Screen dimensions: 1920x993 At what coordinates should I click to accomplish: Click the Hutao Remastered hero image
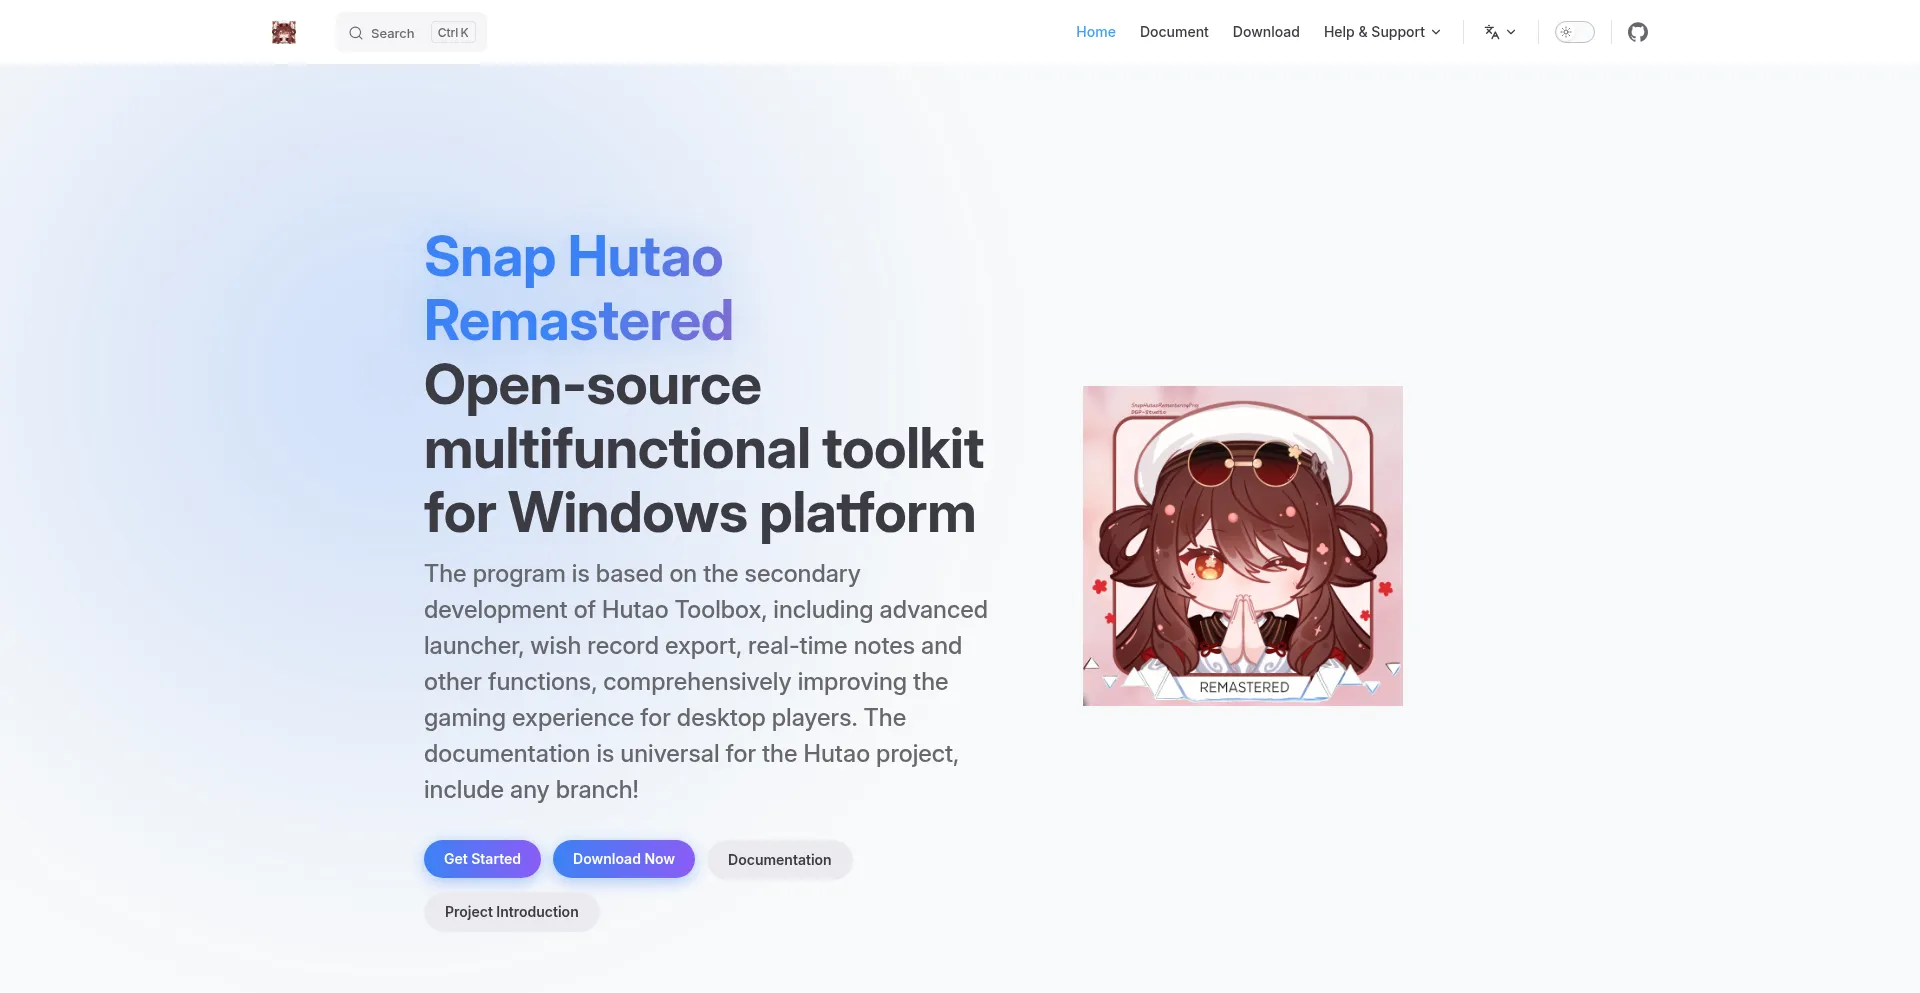(1242, 546)
